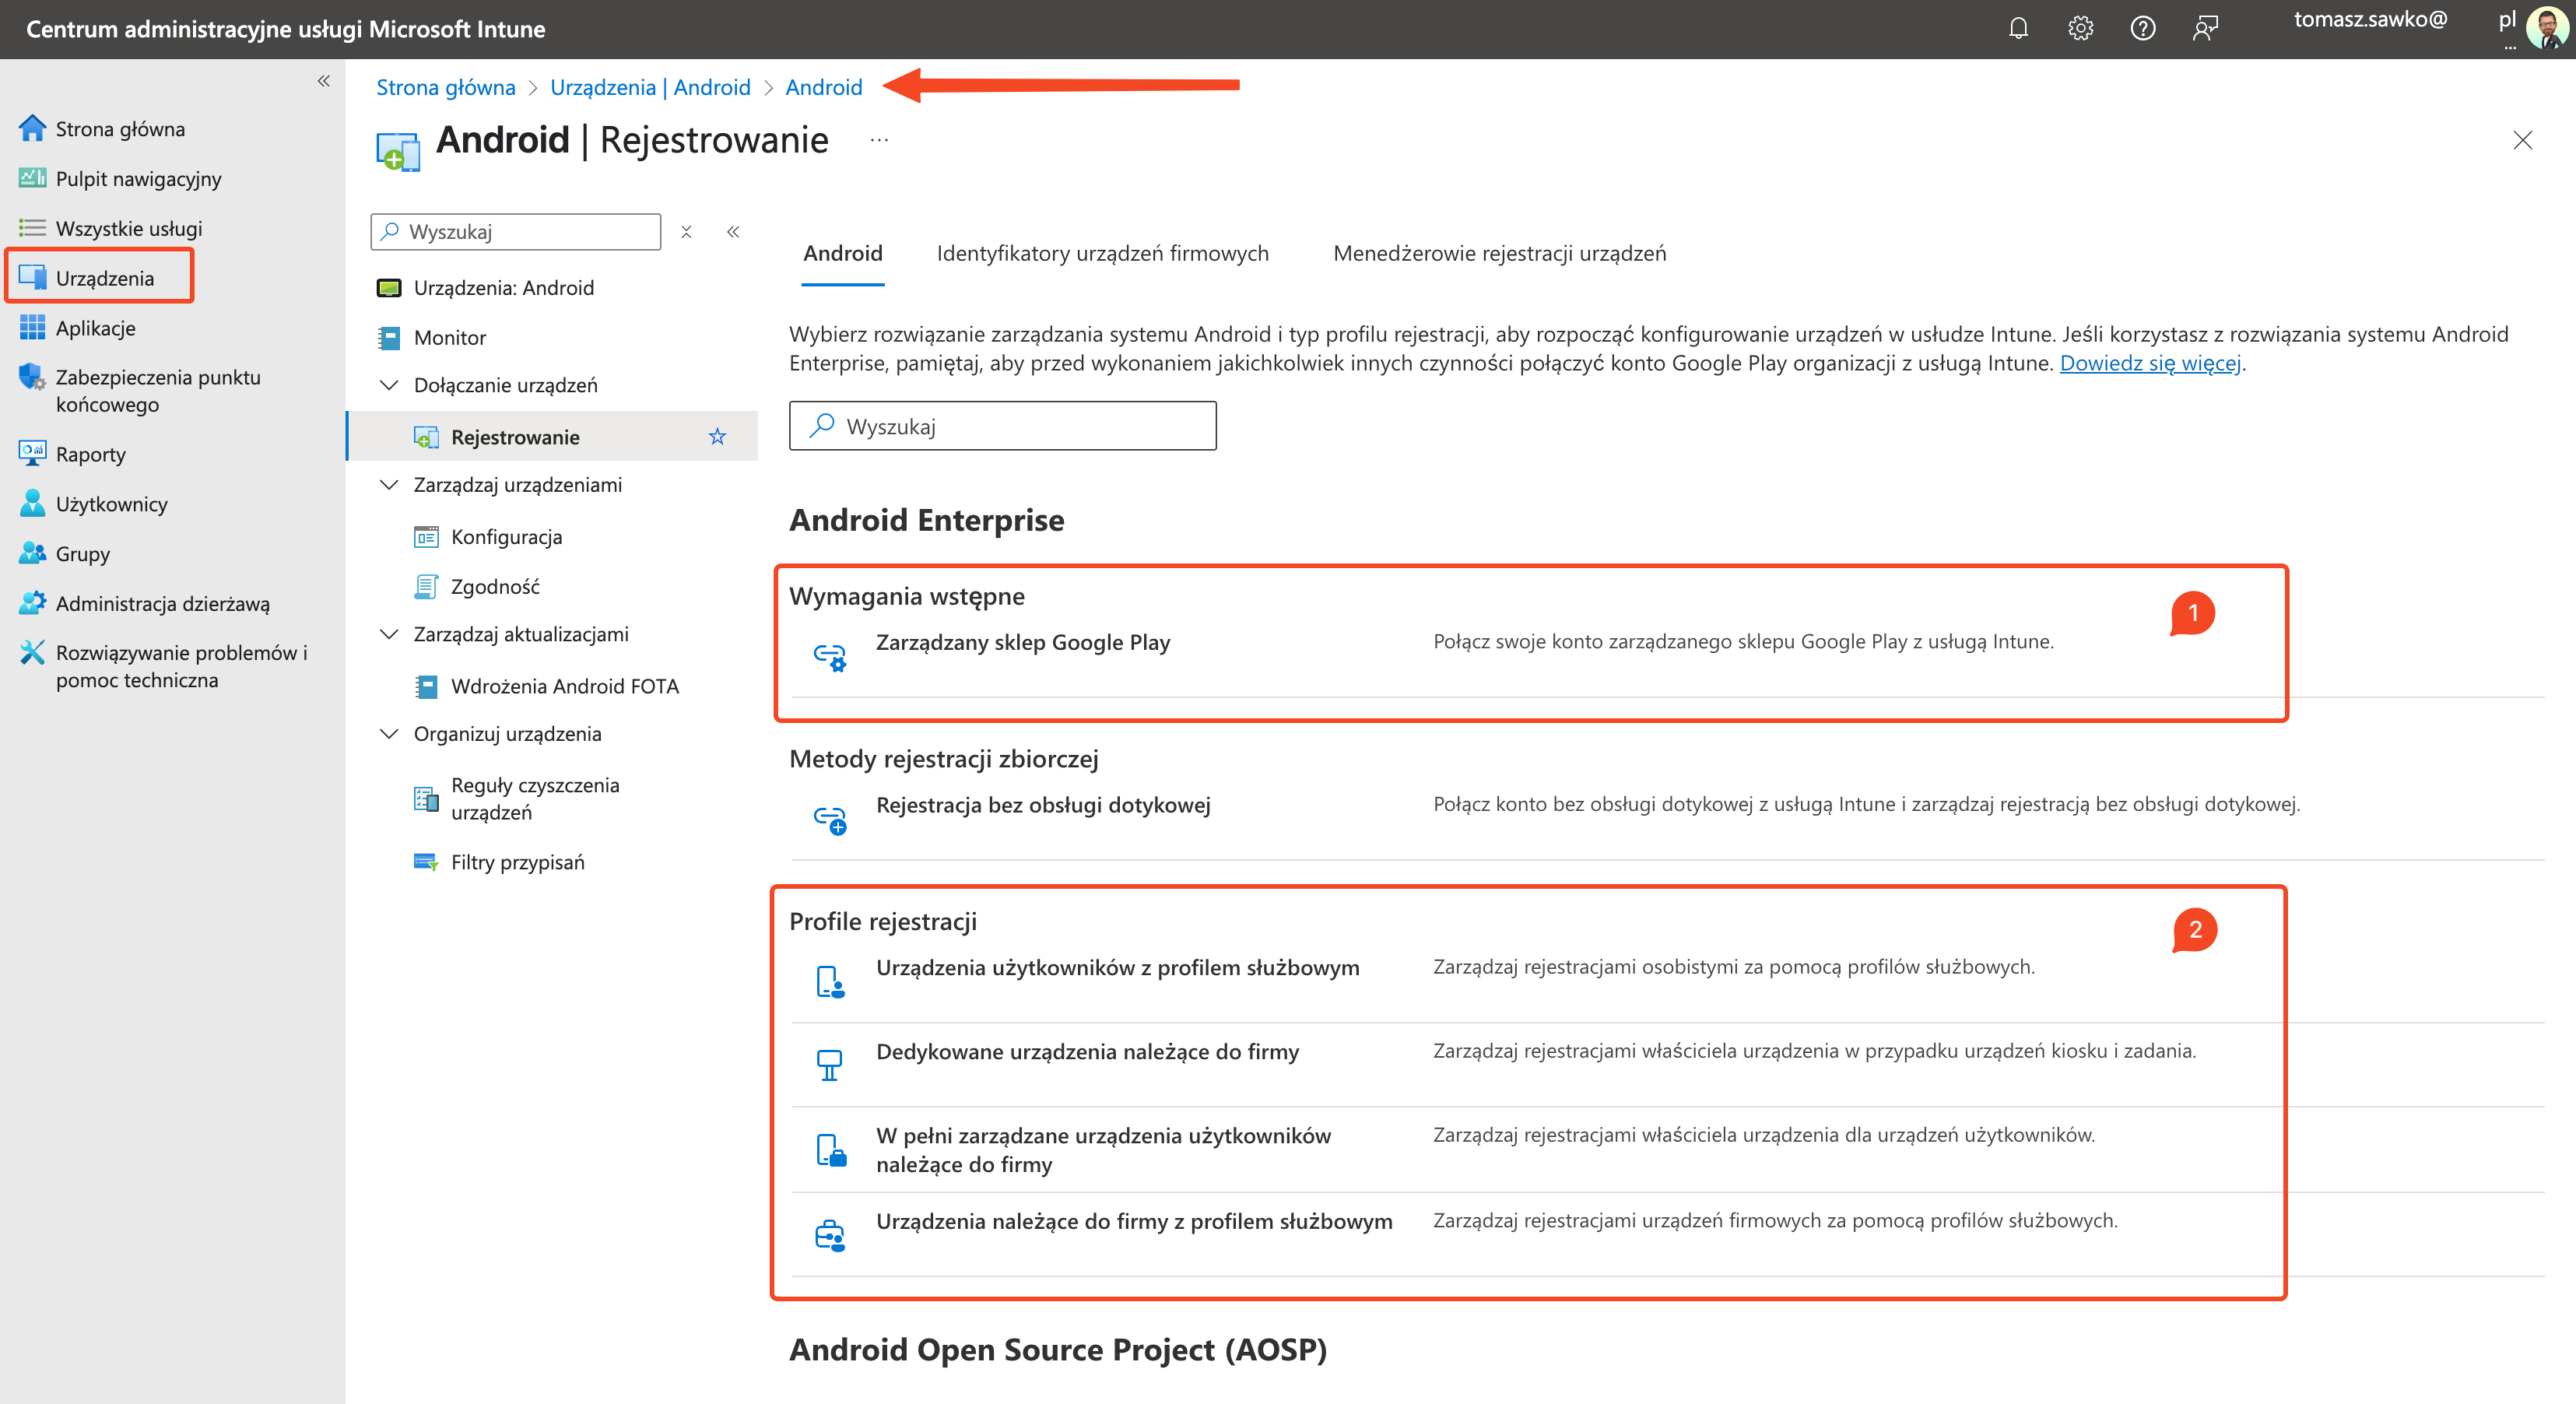Click the user avatar picture
The height and width of the screenshot is (1404, 2576).
[2546, 28]
